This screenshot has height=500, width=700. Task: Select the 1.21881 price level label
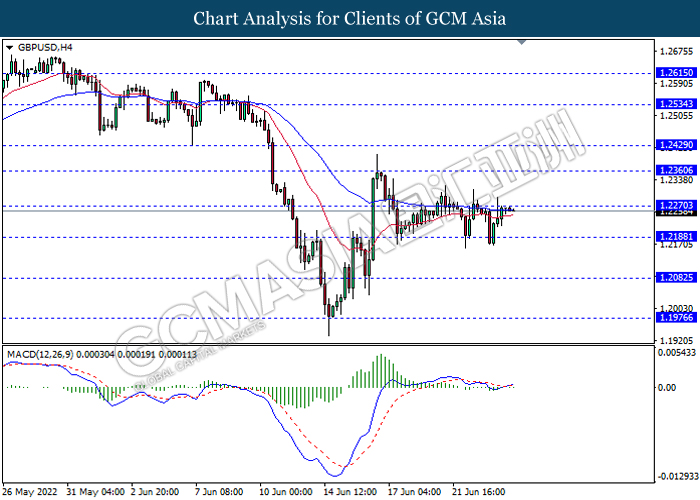tap(676, 236)
